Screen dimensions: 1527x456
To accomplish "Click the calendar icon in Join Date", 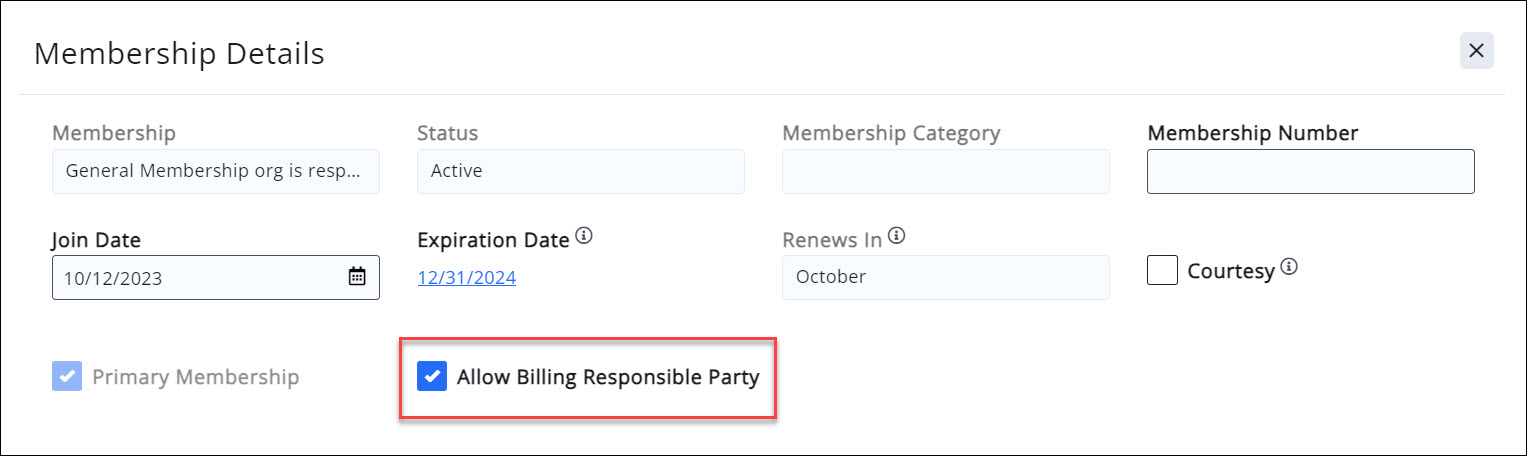I will coord(357,277).
